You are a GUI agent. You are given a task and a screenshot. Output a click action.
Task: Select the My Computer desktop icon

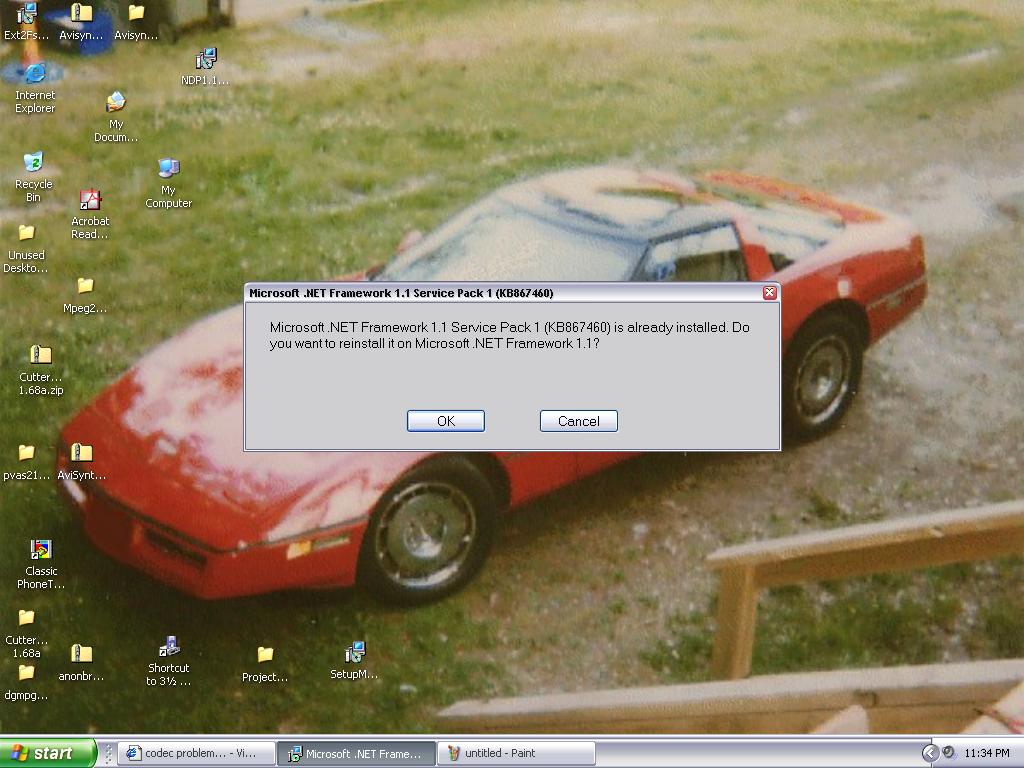[168, 183]
